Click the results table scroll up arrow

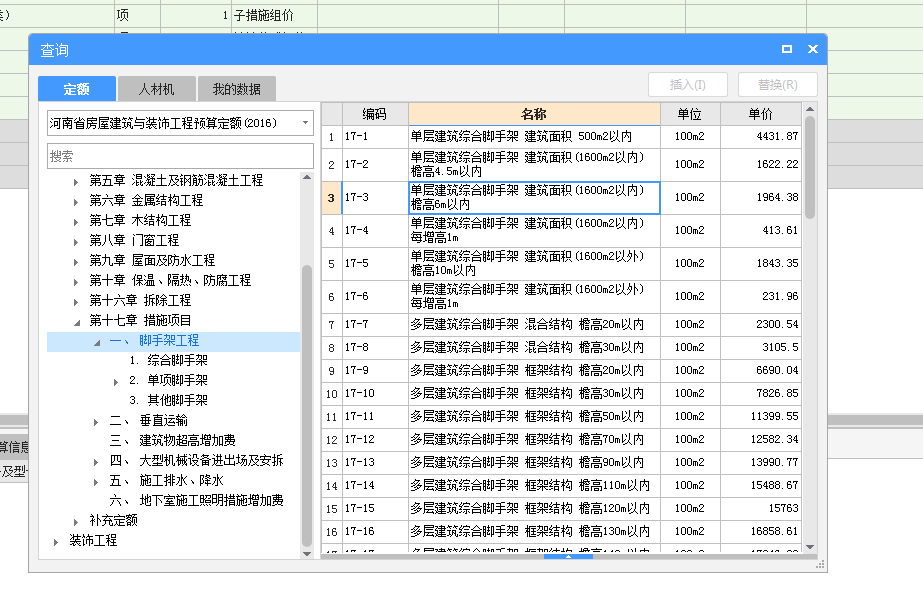810,109
